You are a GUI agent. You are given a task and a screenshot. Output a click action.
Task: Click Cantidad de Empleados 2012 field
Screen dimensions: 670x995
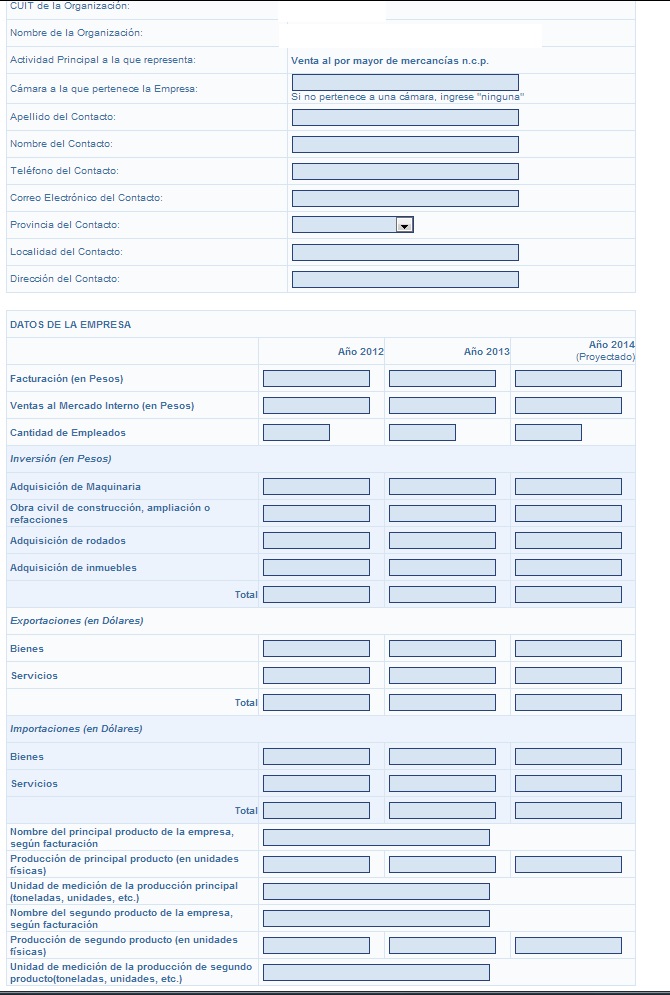[296, 433]
